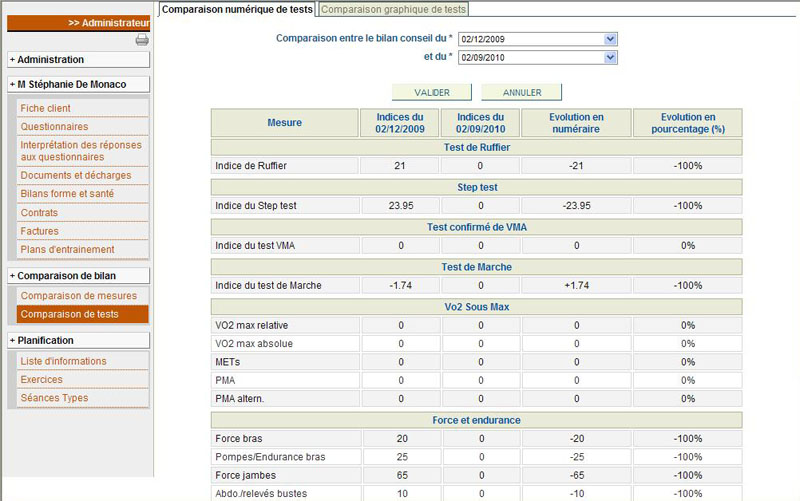
Task: Switch to Comparaison graphique de tests tab
Action: tap(393, 9)
